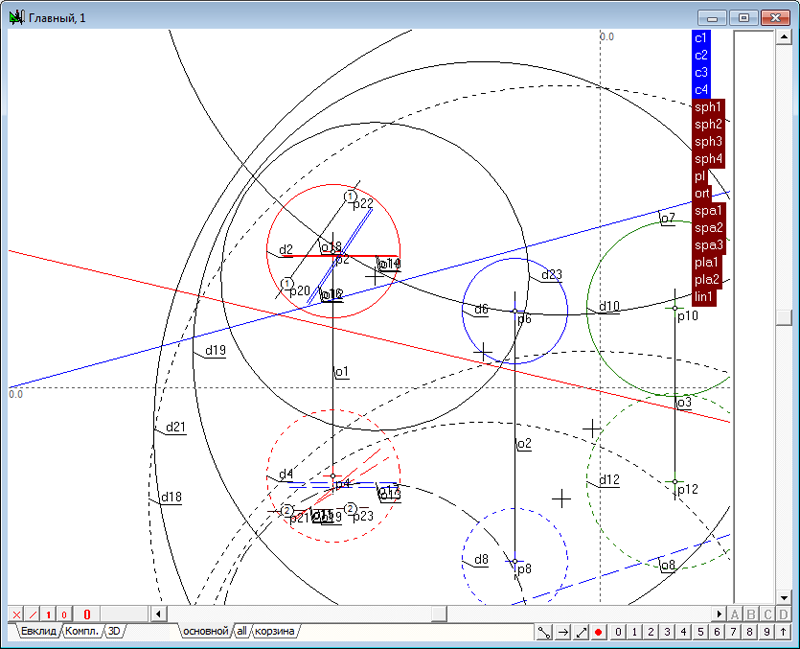Screen dimensions: 800x649
Task: Select the sph4 item in the list
Action: (708, 159)
